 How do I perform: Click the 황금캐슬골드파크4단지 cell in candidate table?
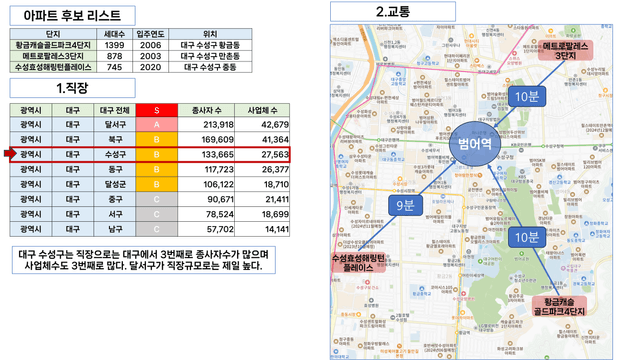pos(53,45)
